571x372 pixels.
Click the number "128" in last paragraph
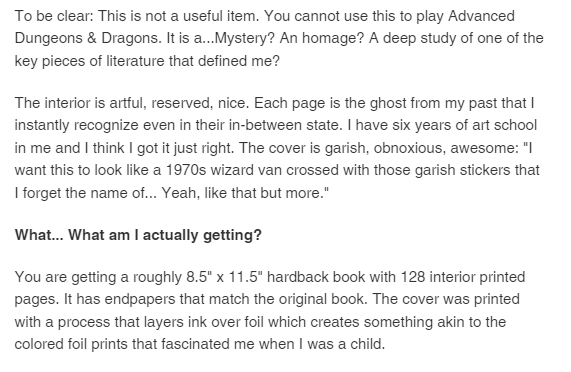tap(413, 277)
